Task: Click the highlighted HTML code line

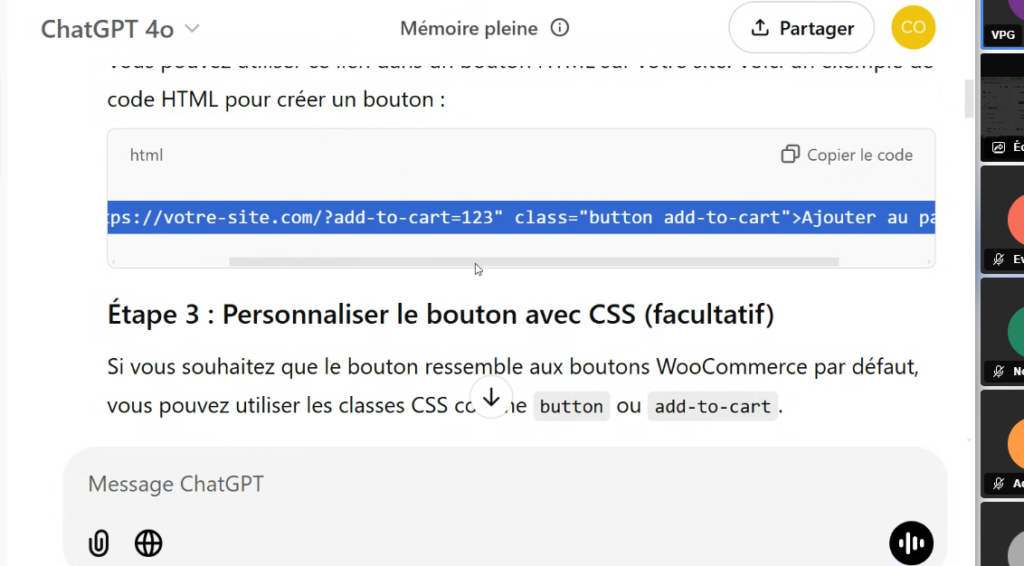Action: [520, 217]
